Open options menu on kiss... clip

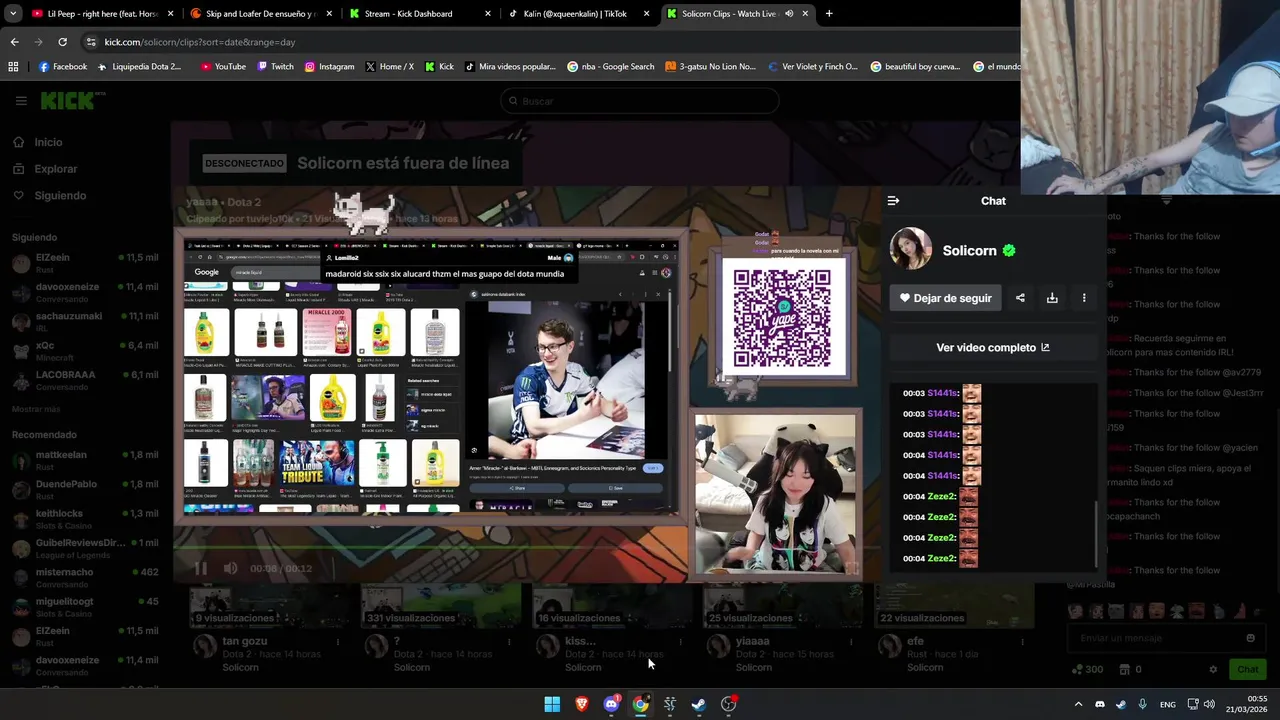point(680,641)
